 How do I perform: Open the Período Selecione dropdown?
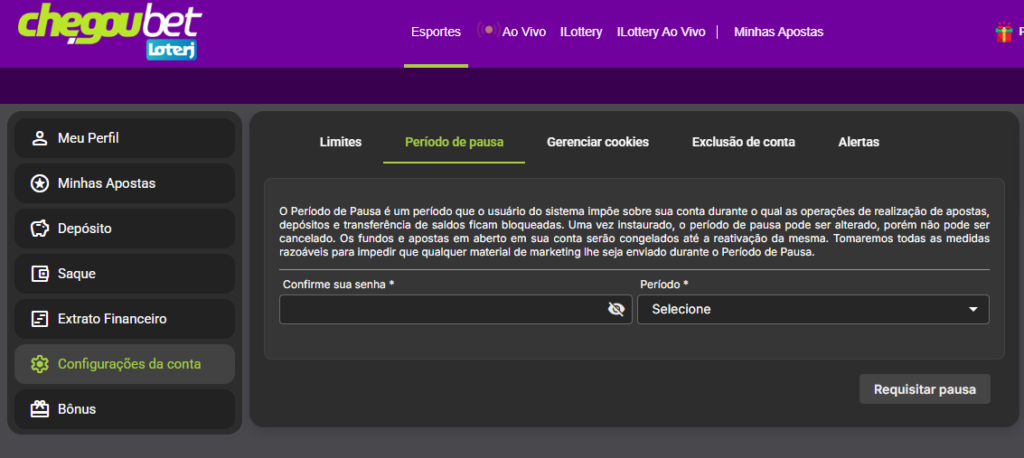point(813,309)
